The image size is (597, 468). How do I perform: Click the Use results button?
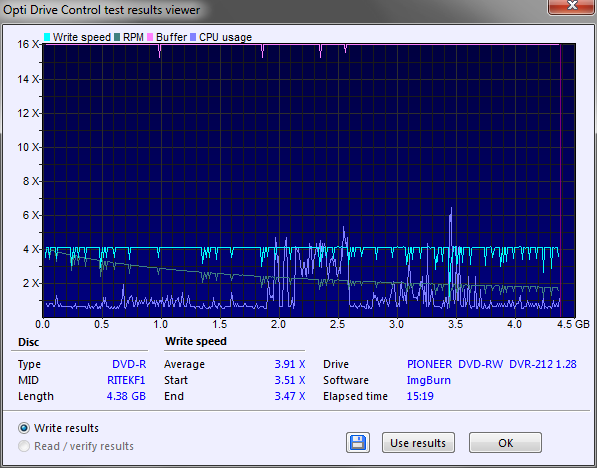(418, 442)
